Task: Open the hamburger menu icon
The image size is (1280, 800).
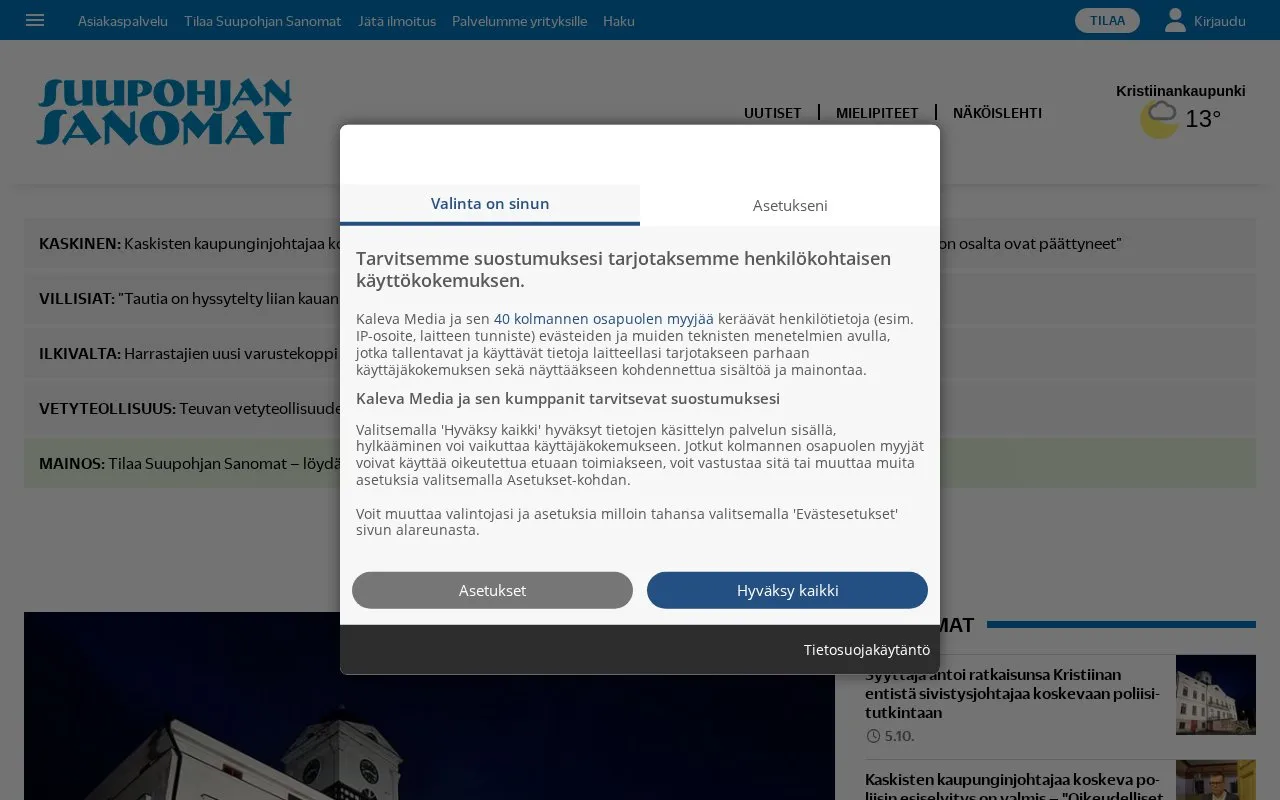Action: (x=35, y=20)
